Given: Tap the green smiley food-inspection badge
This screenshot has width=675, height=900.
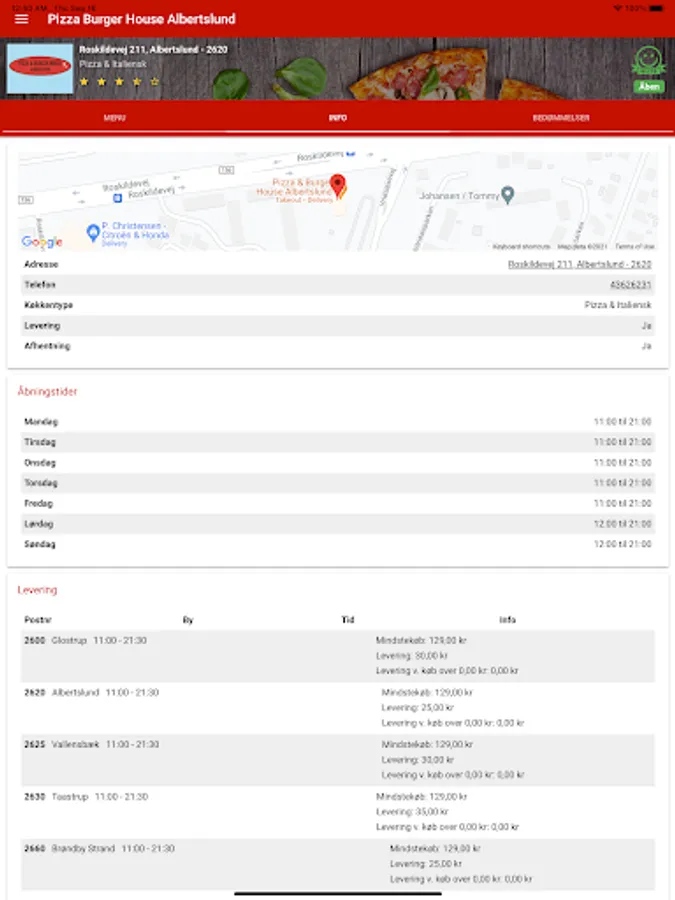Looking at the screenshot, I should (x=649, y=61).
